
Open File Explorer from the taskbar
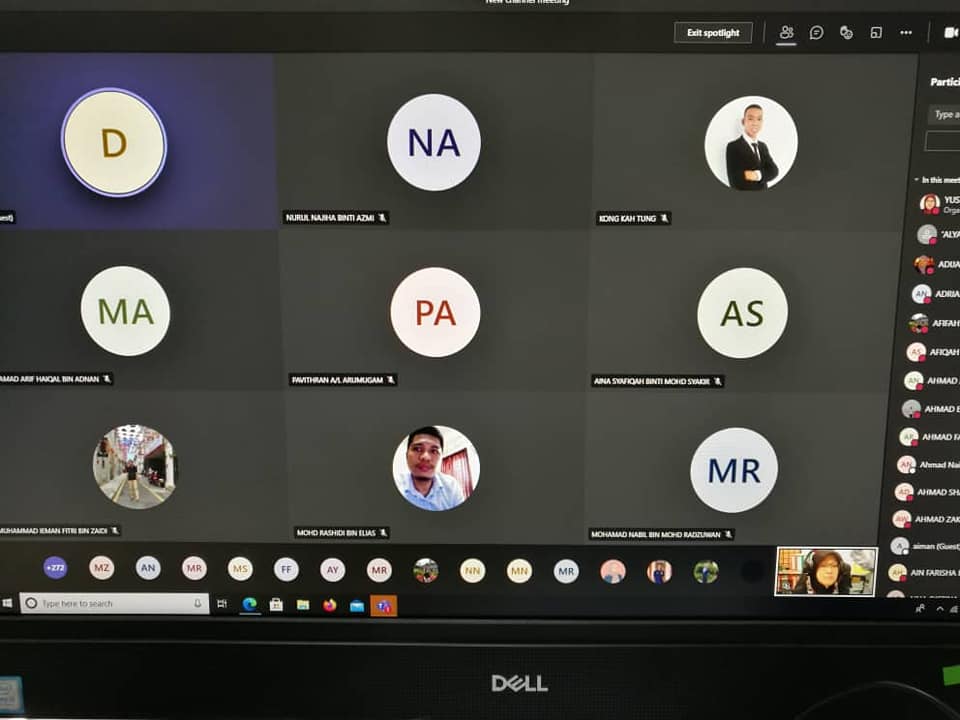[x=302, y=606]
